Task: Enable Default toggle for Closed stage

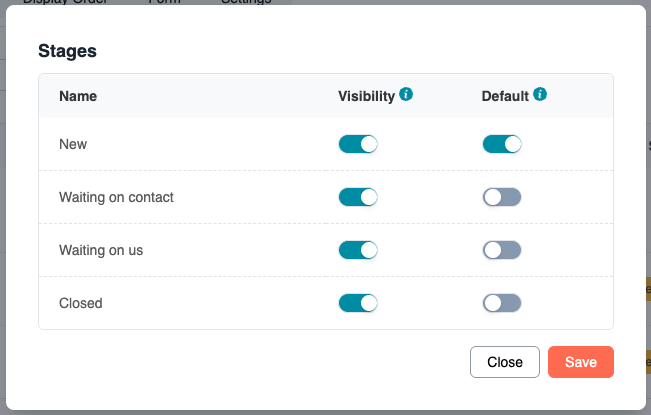Action: 502,303
